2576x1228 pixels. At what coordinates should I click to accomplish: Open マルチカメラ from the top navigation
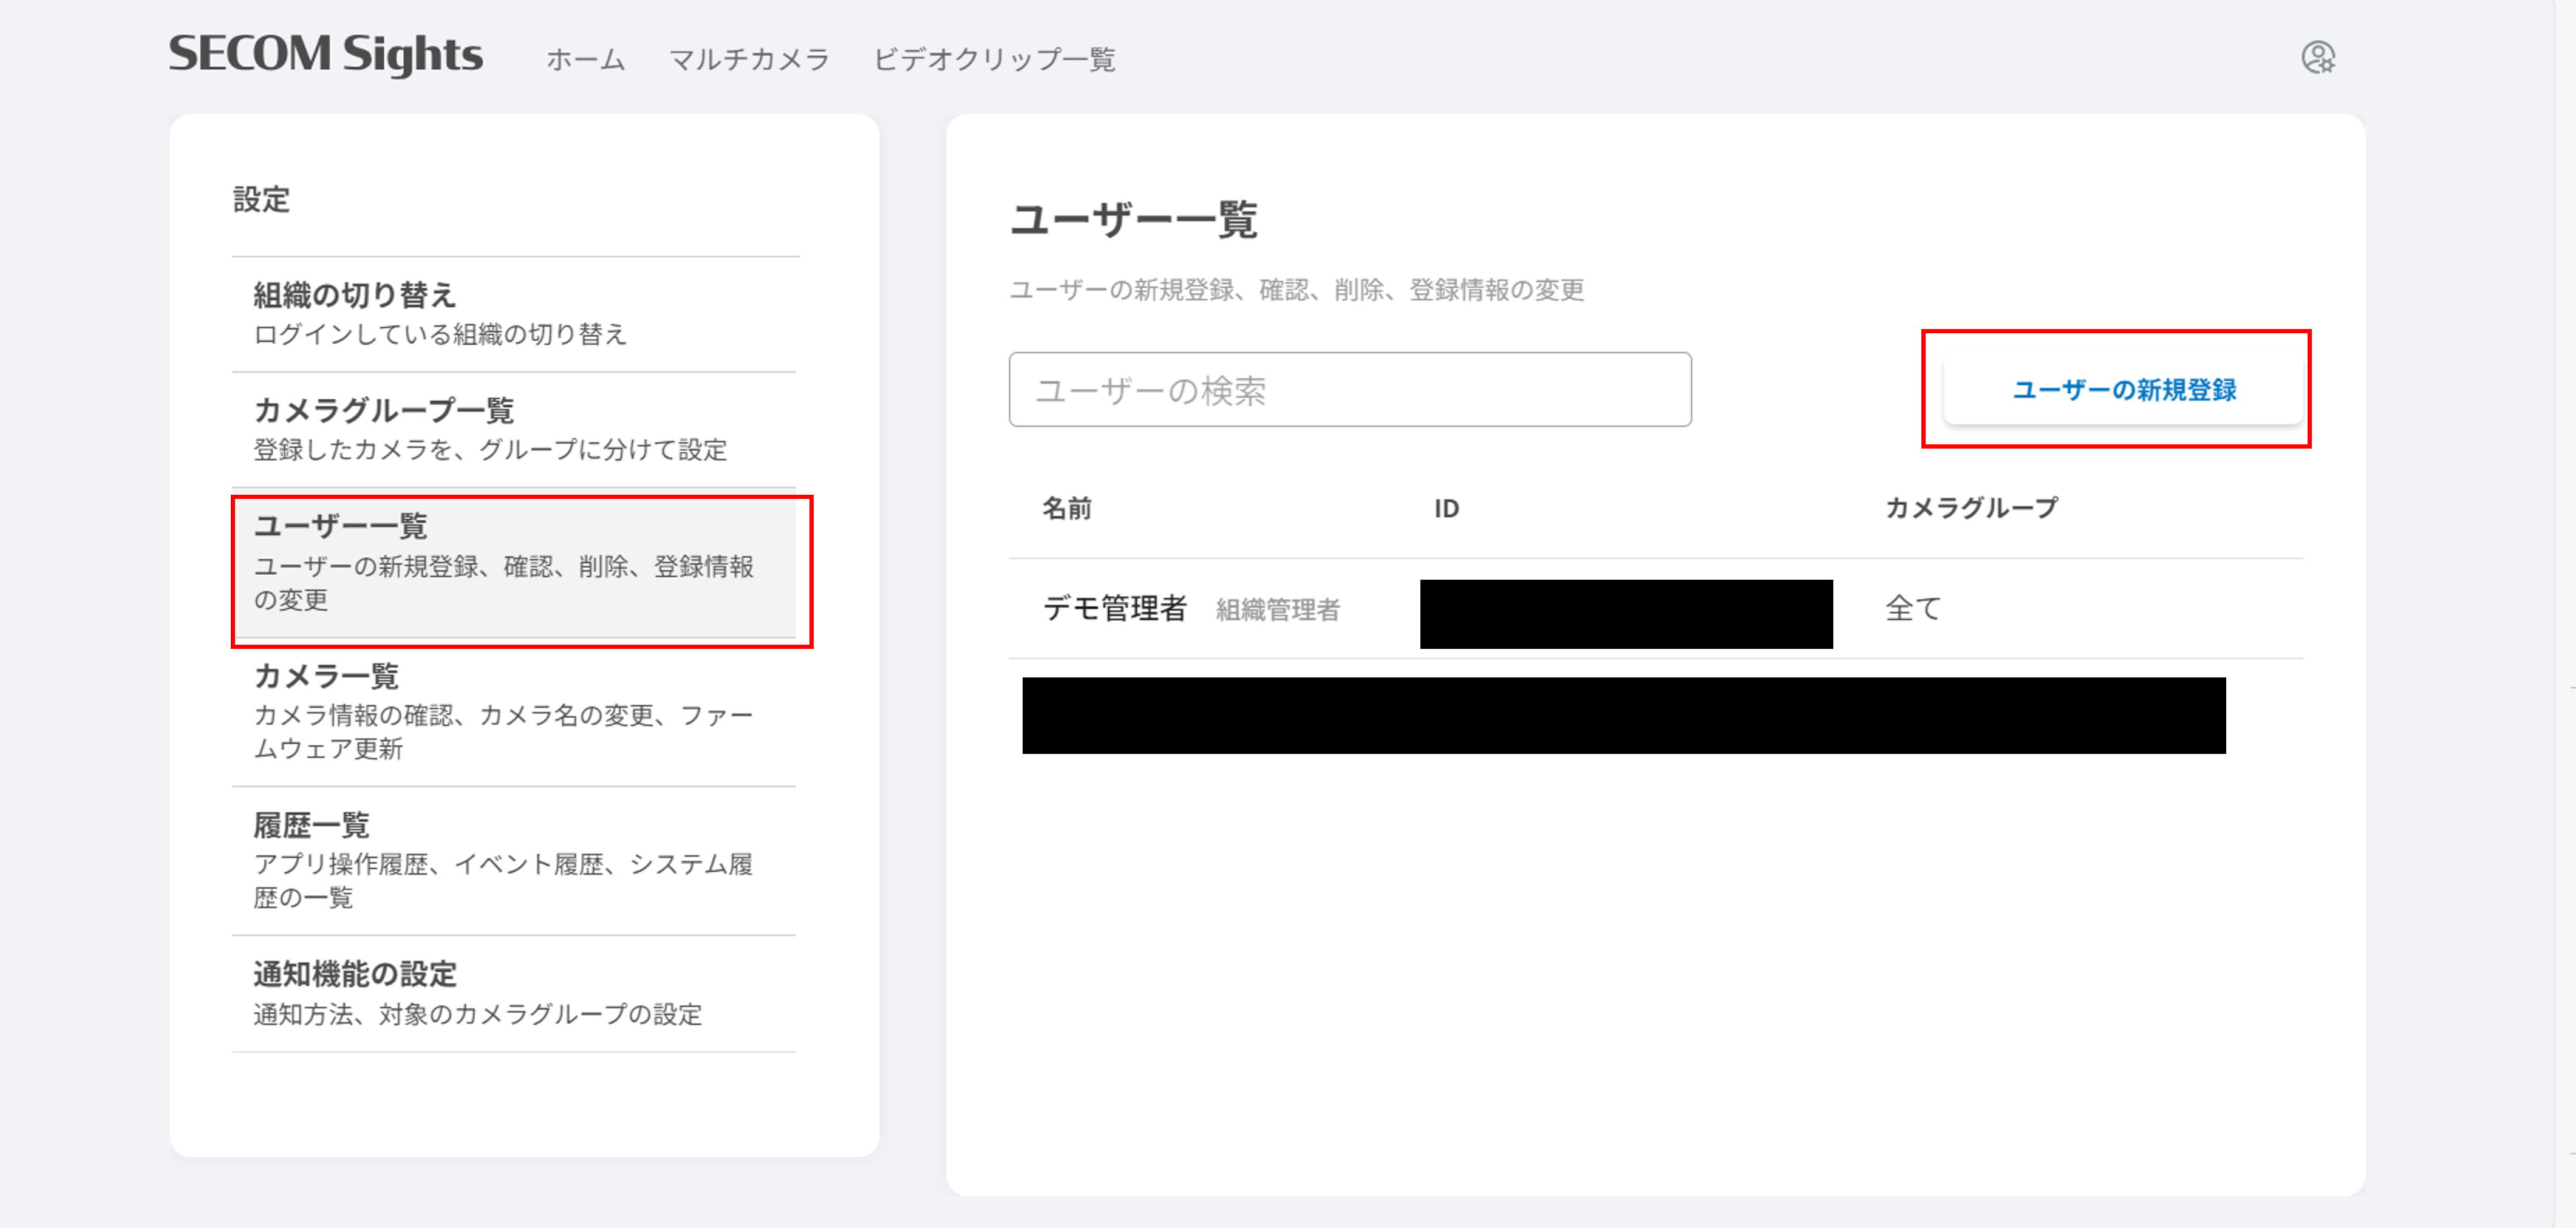point(749,59)
